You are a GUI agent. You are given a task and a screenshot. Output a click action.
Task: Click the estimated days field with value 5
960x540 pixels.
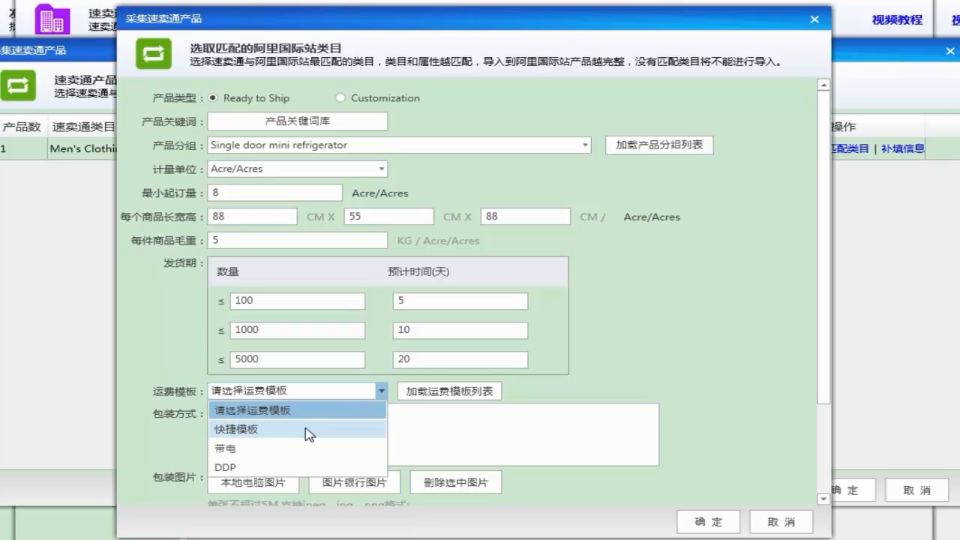pos(460,301)
